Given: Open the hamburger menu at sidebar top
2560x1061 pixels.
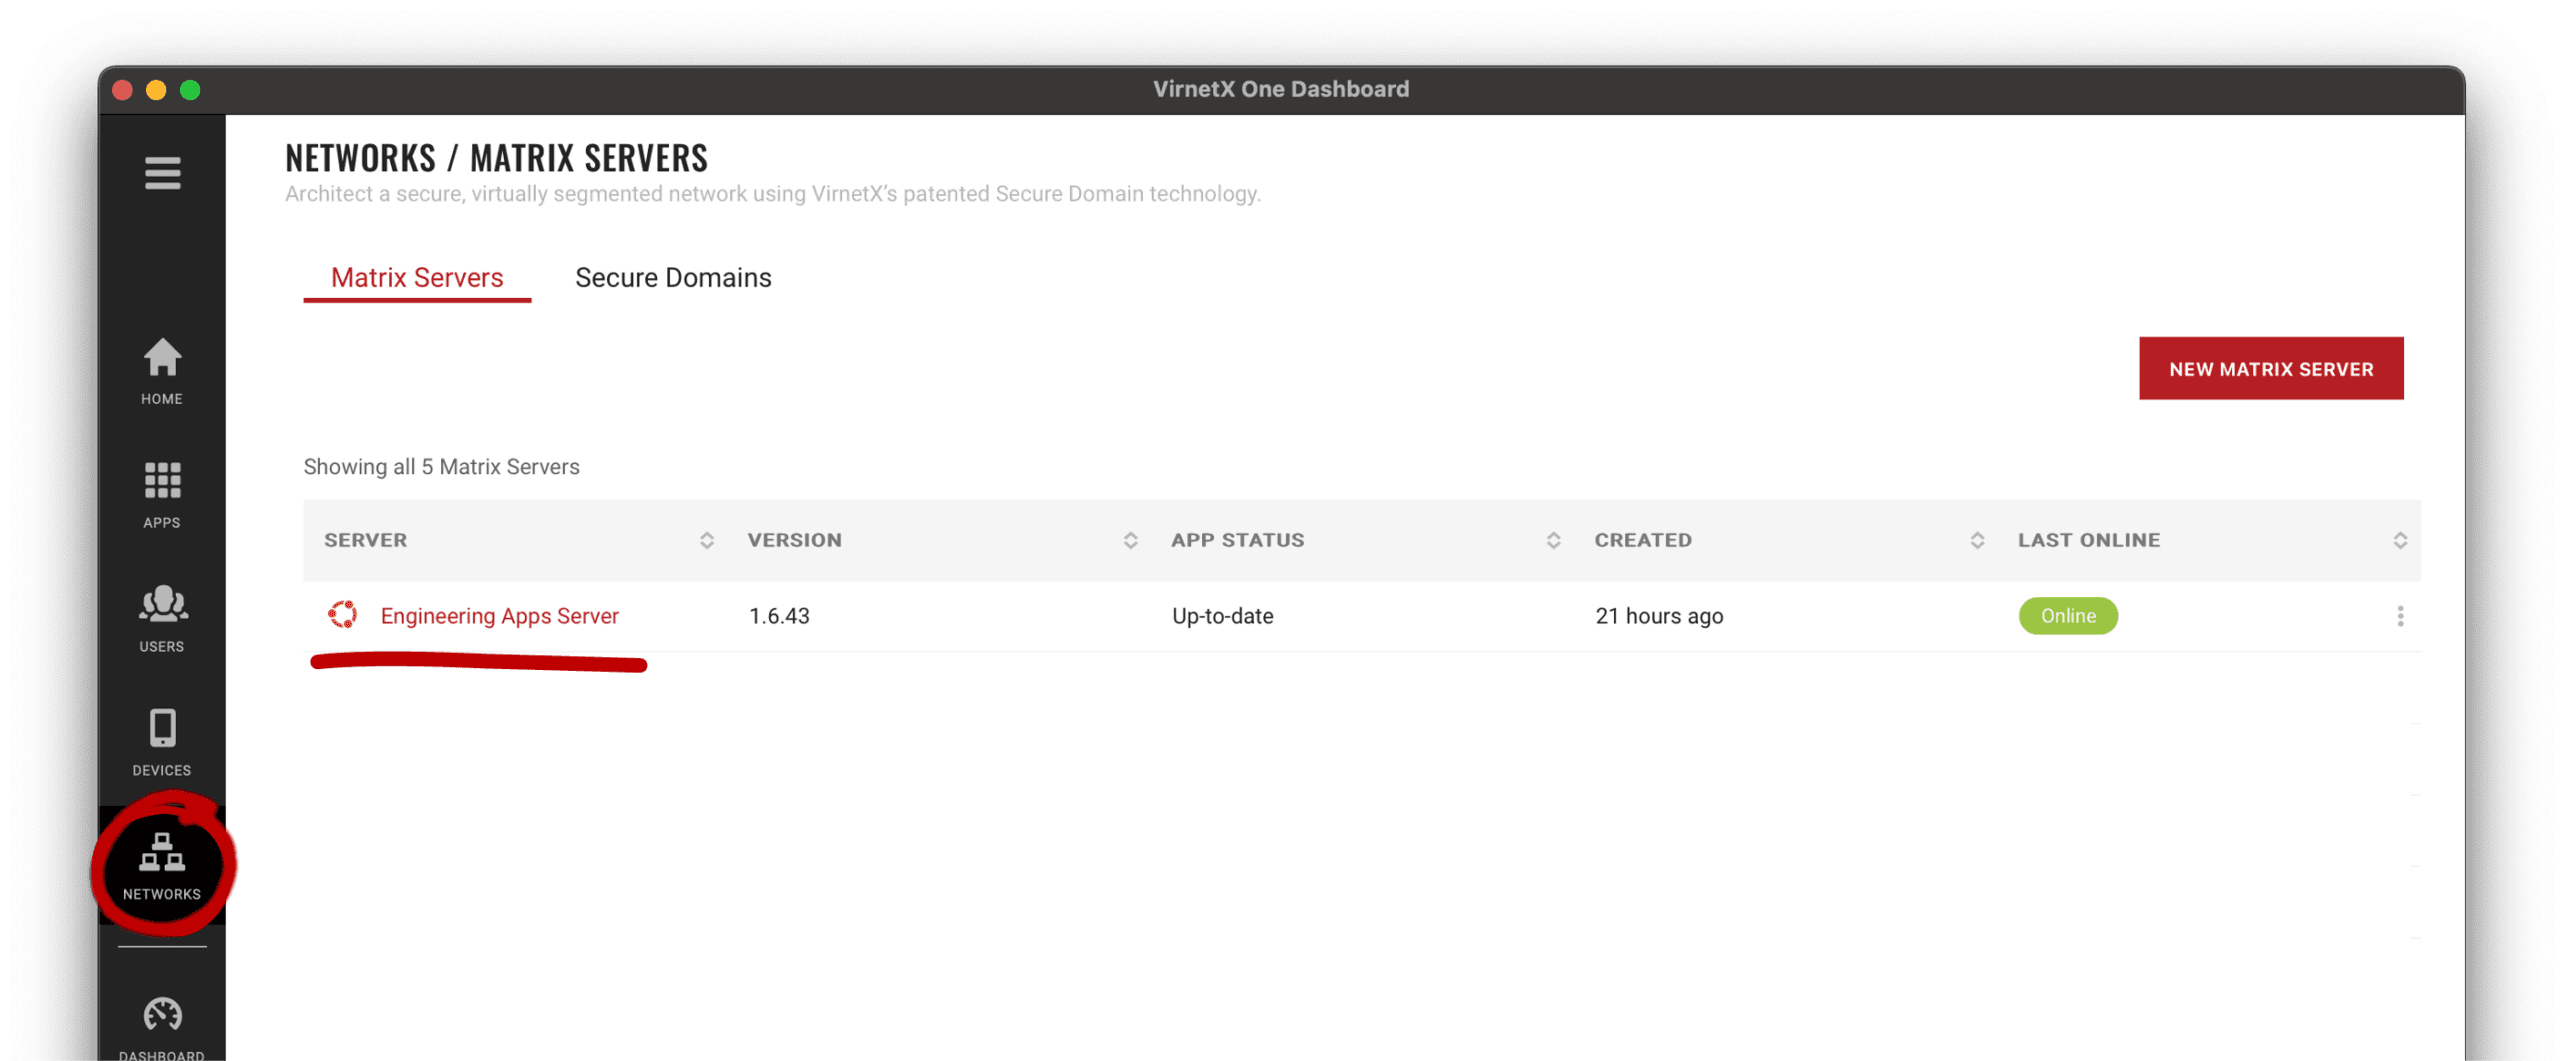Looking at the screenshot, I should point(161,174).
